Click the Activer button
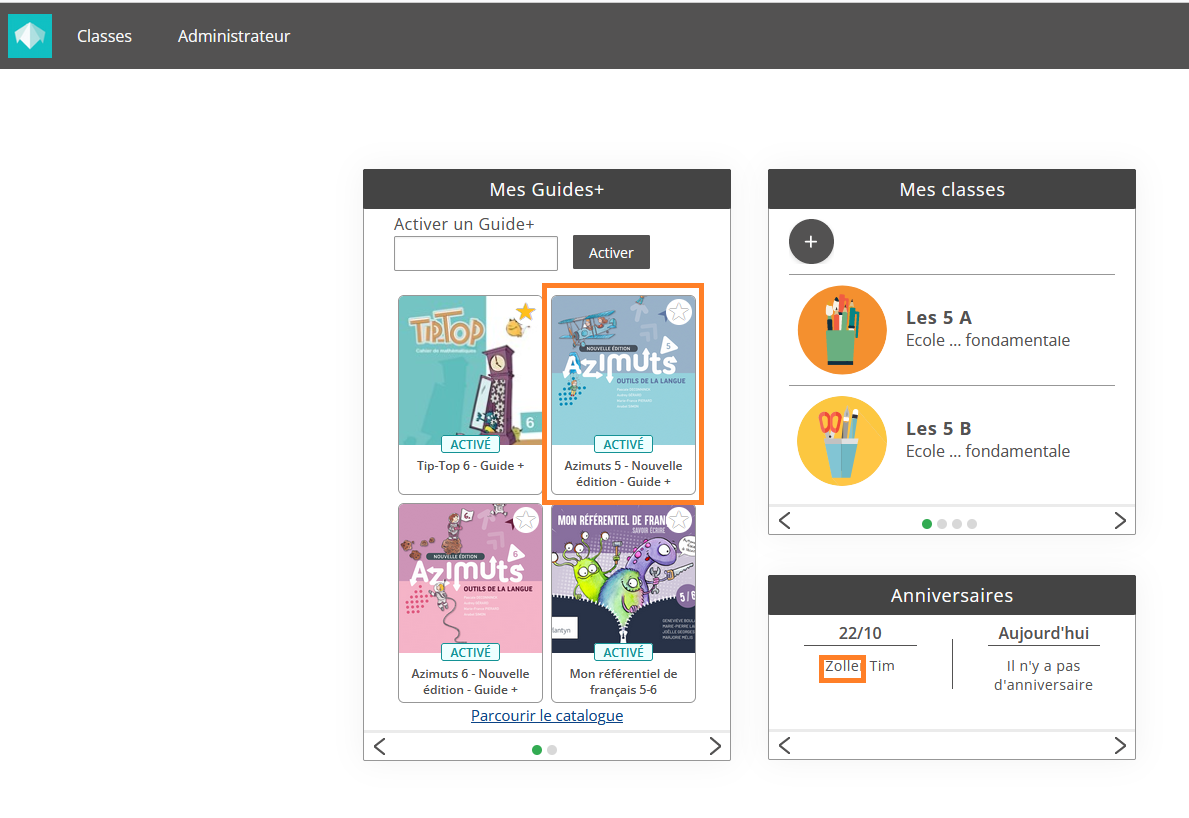Screen dimensions: 1189x818 click(x=611, y=252)
